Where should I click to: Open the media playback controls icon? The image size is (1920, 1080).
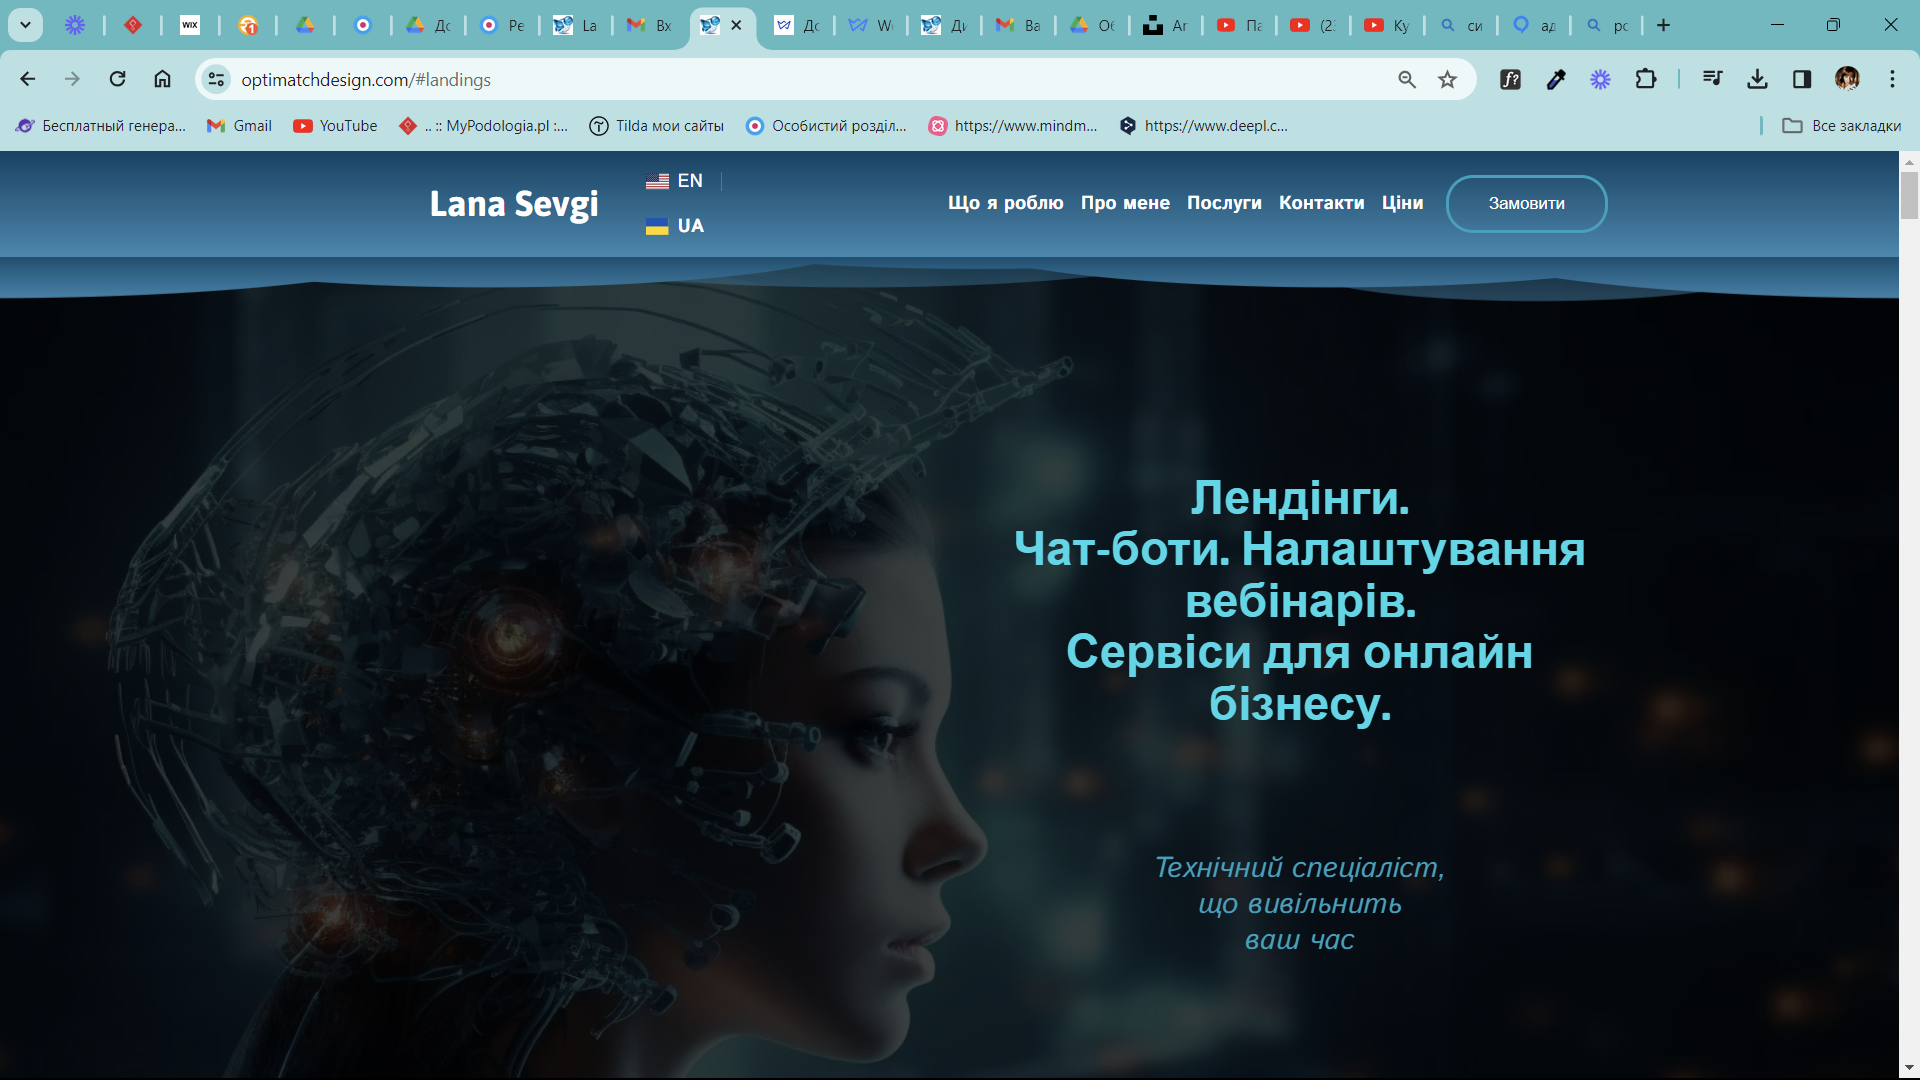click(1713, 79)
